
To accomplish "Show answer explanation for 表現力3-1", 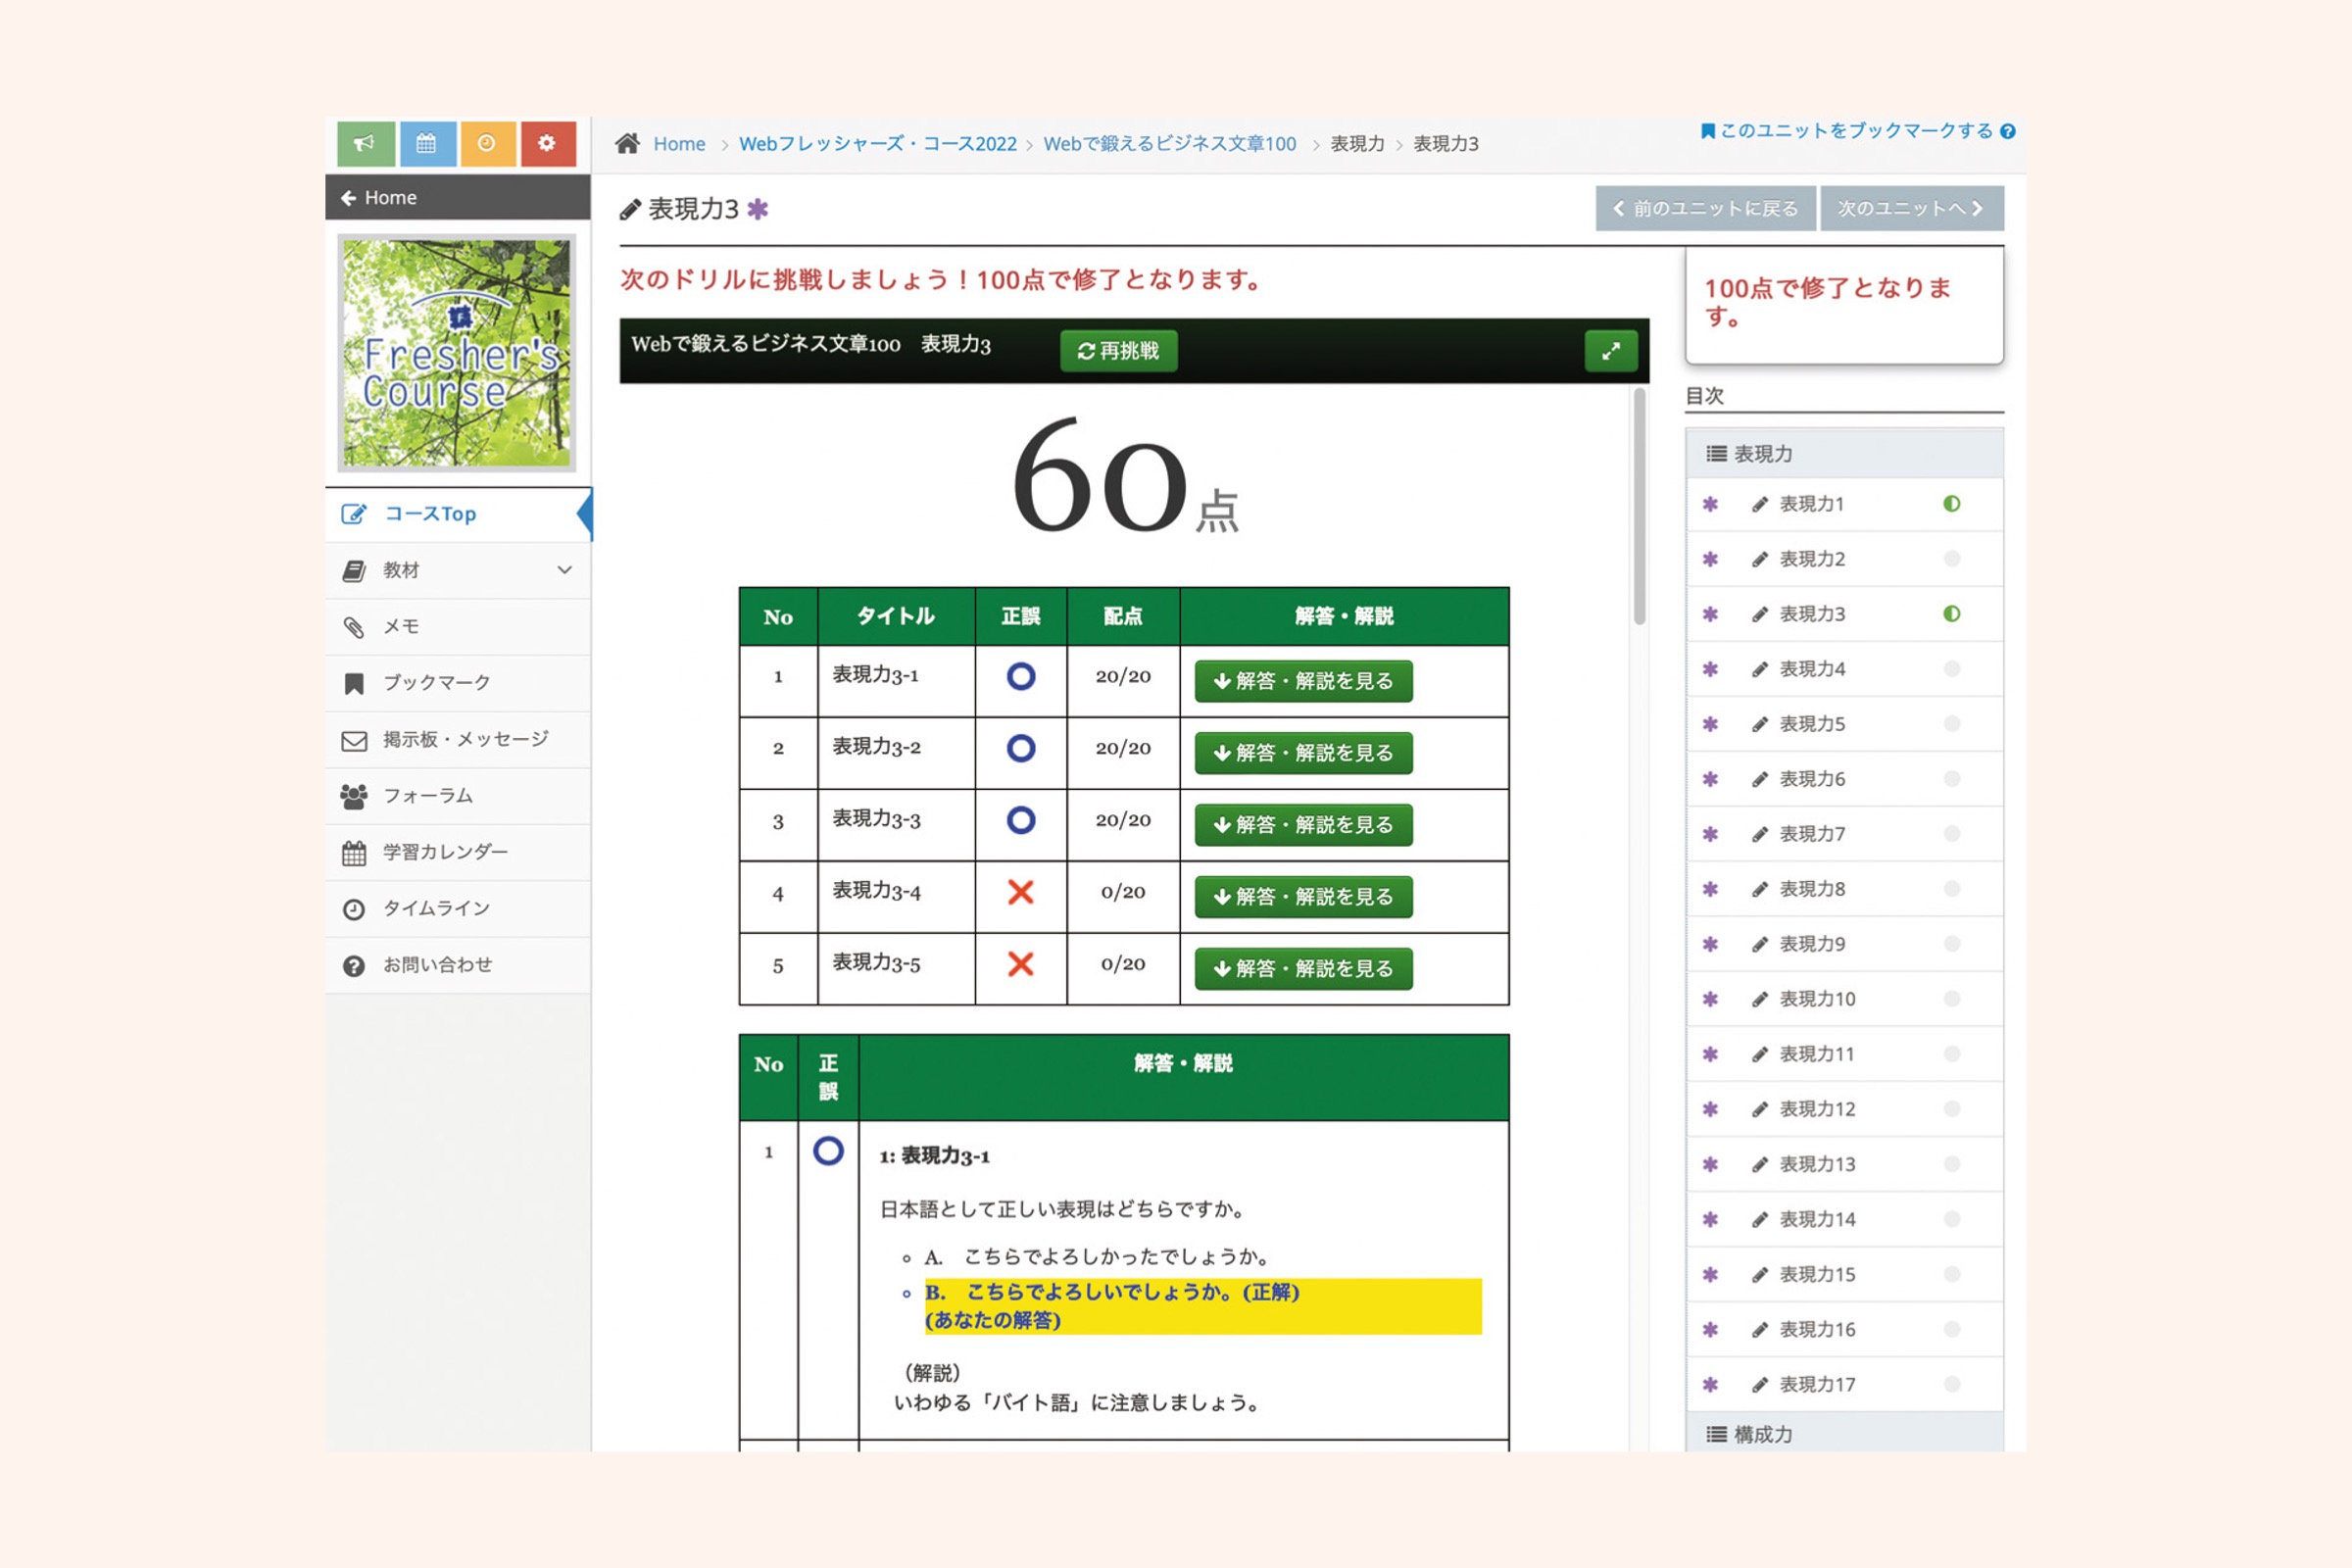I will point(1303,681).
